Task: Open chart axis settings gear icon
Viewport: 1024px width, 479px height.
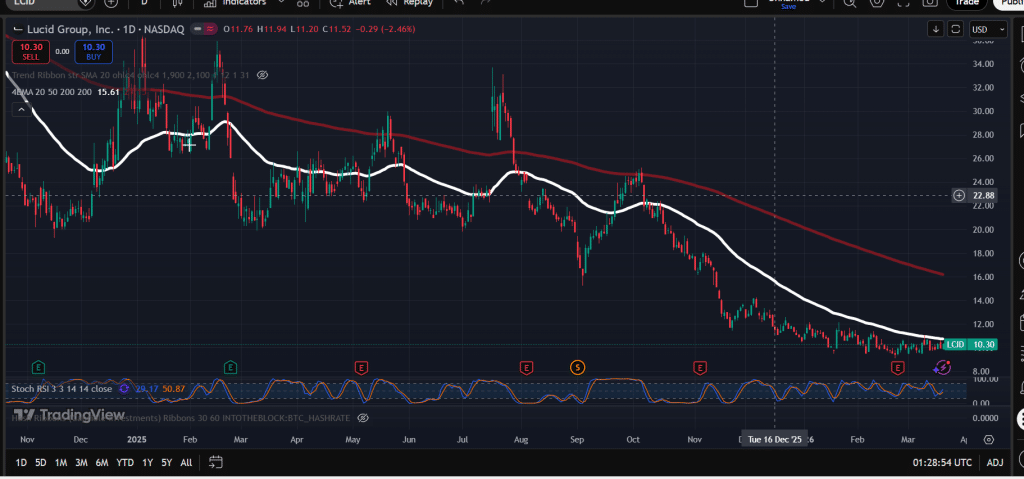Action: (988, 439)
